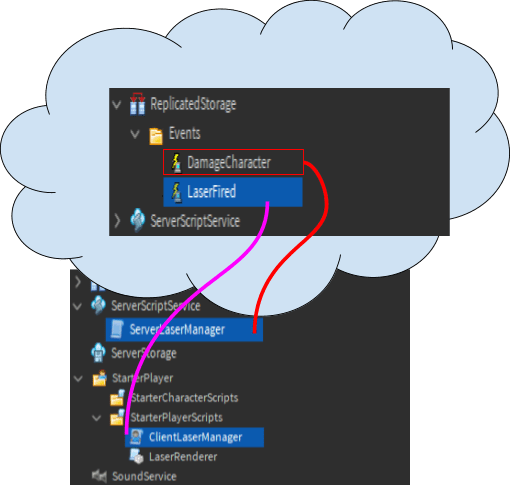510x485 pixels.
Task: Select the LaserRenderer label
Action: coord(183,457)
